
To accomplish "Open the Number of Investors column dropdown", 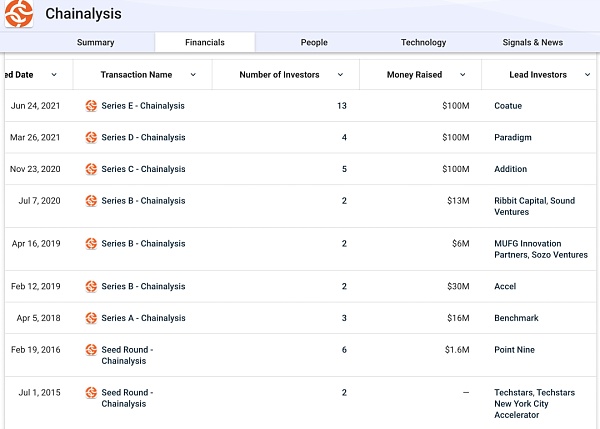I will coord(340,75).
